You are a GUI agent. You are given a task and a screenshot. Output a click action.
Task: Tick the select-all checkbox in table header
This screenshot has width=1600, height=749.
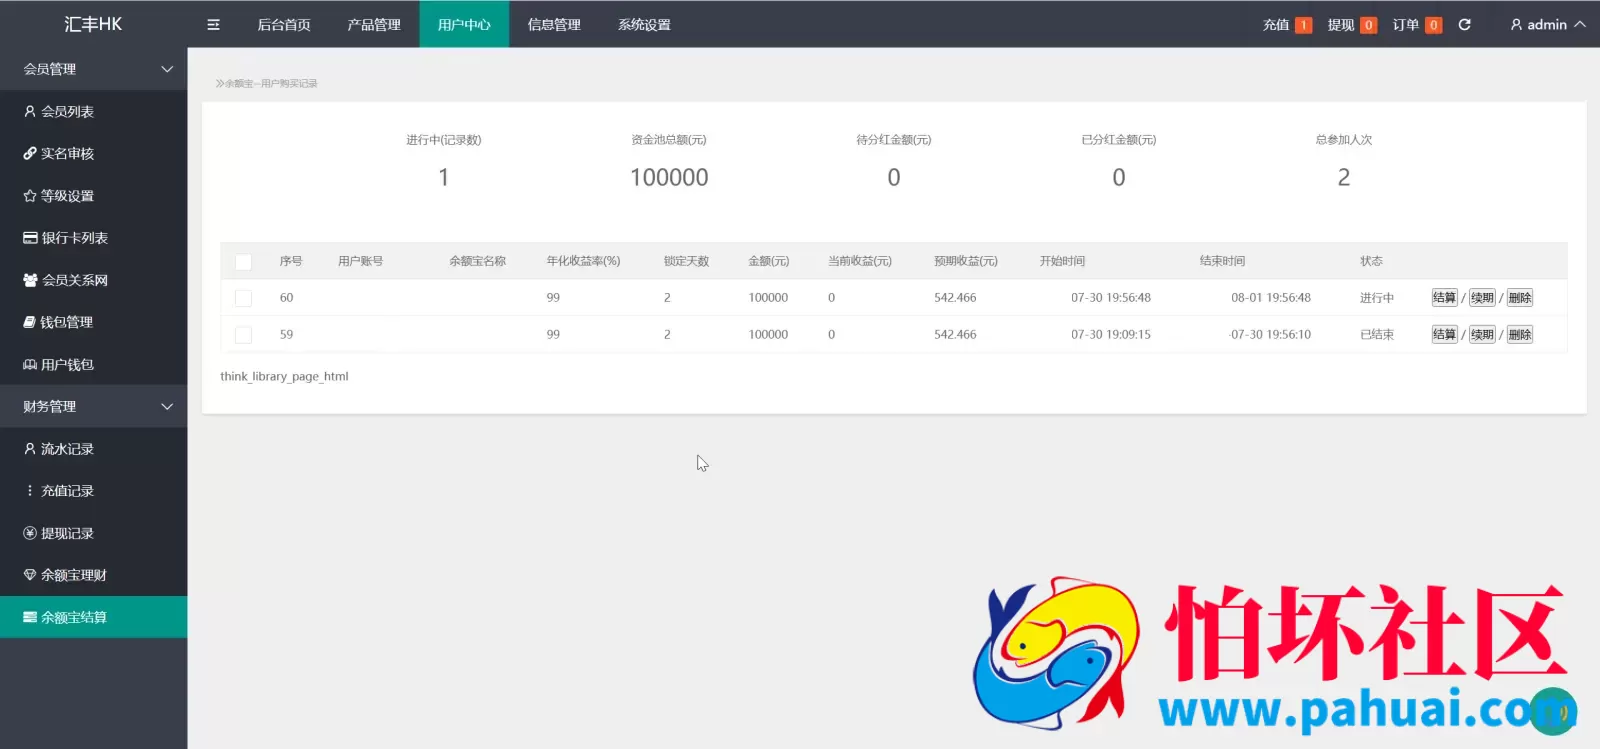(x=243, y=262)
